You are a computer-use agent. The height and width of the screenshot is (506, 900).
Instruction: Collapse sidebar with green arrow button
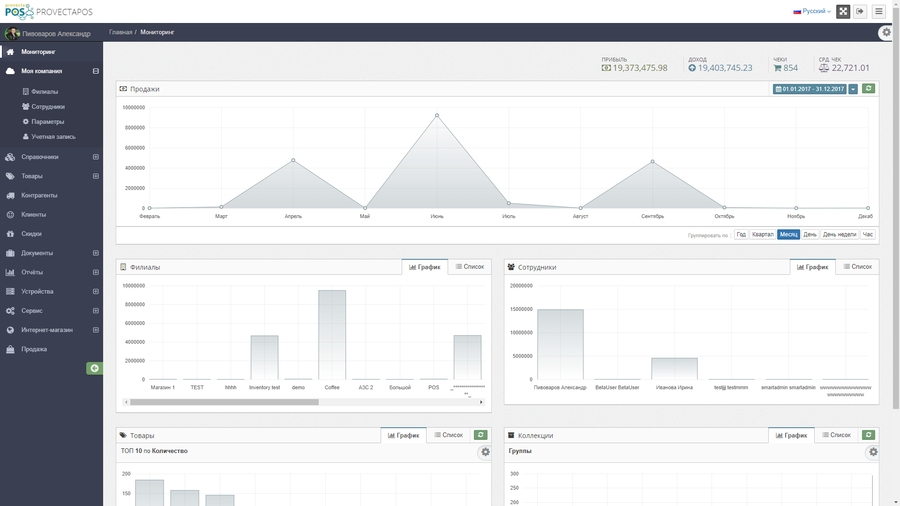(94, 369)
